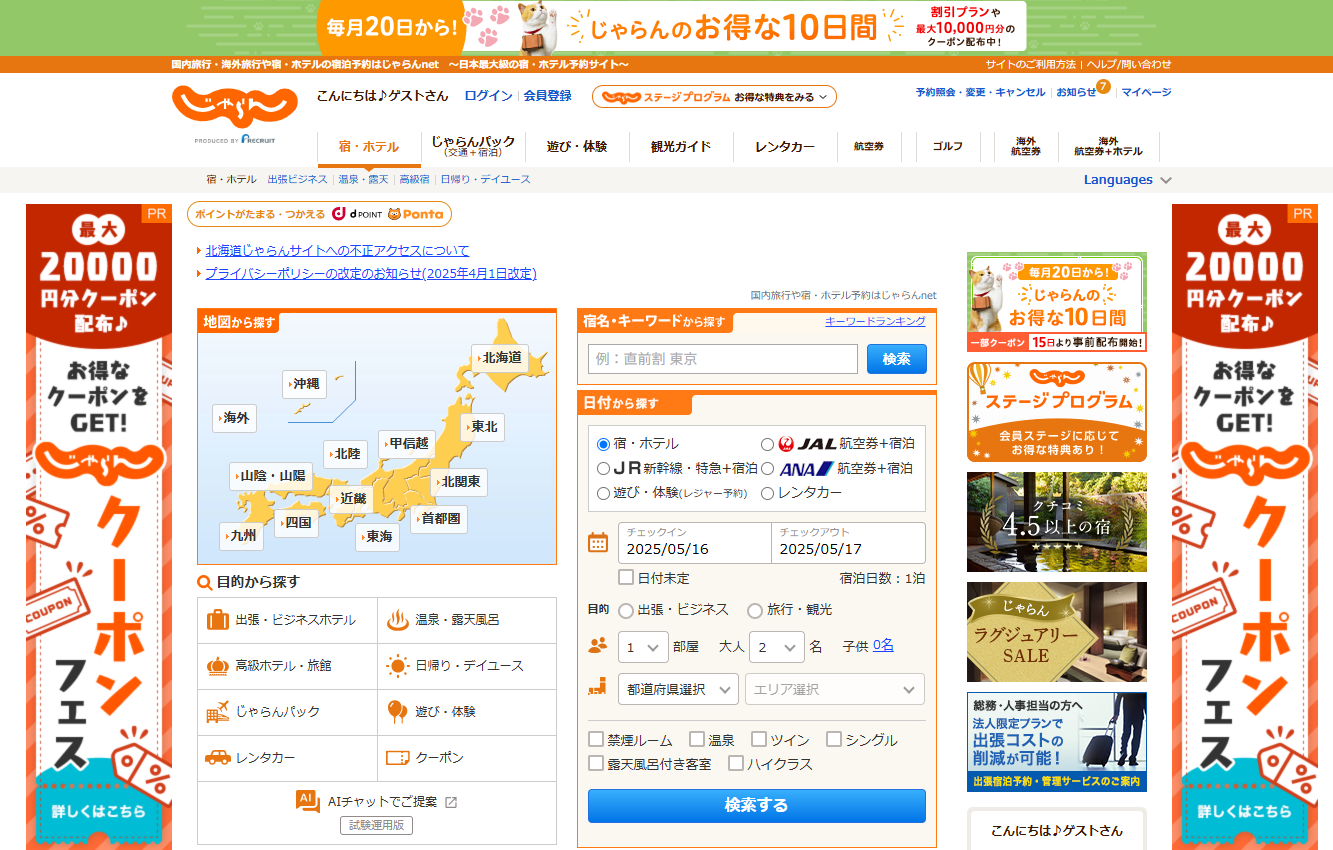Image resolution: width=1333 pixels, height=850 pixels.
Task: Open the クチコミ 4.5以上の宿 banner
Action: click(1057, 522)
